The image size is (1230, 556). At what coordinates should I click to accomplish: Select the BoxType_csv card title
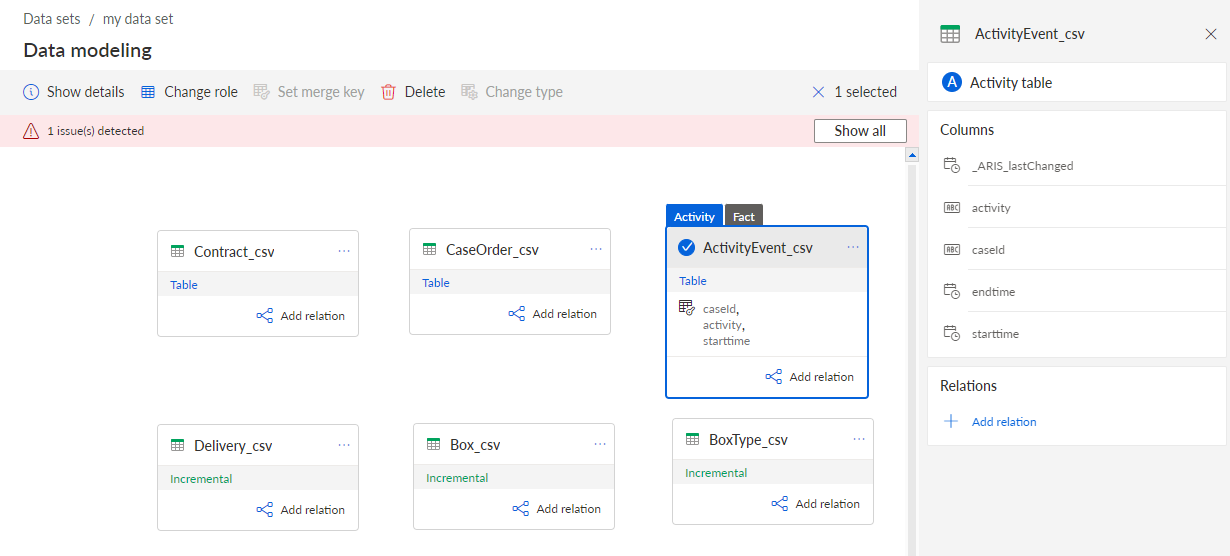(x=748, y=439)
